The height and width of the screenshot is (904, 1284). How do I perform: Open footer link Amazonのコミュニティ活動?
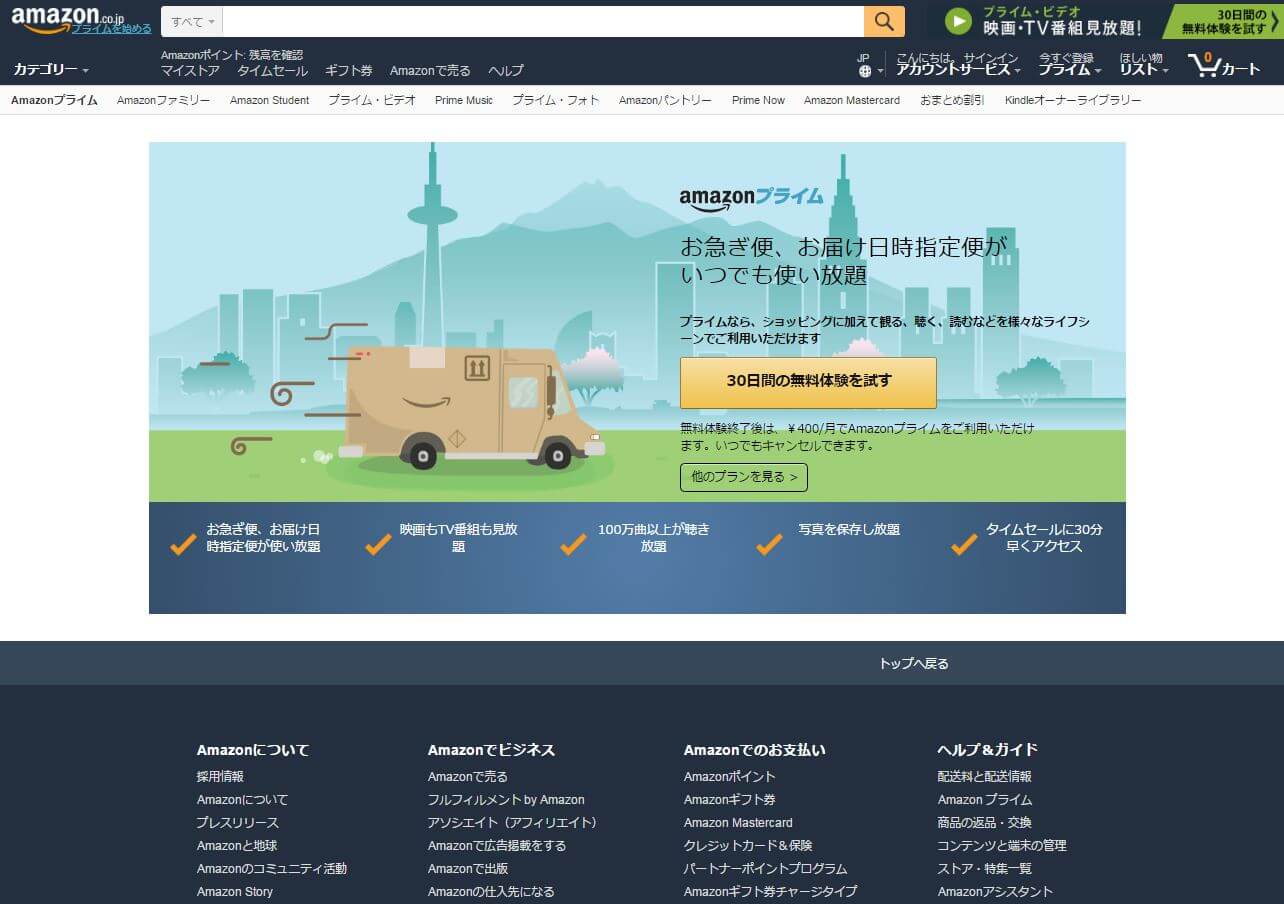pyautogui.click(x=272, y=868)
